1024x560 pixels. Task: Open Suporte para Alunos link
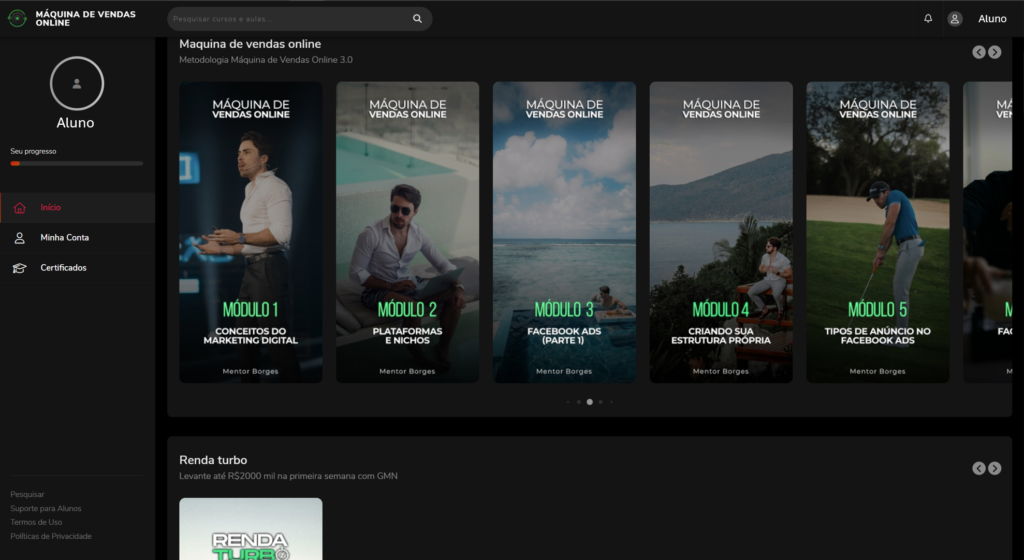46,508
